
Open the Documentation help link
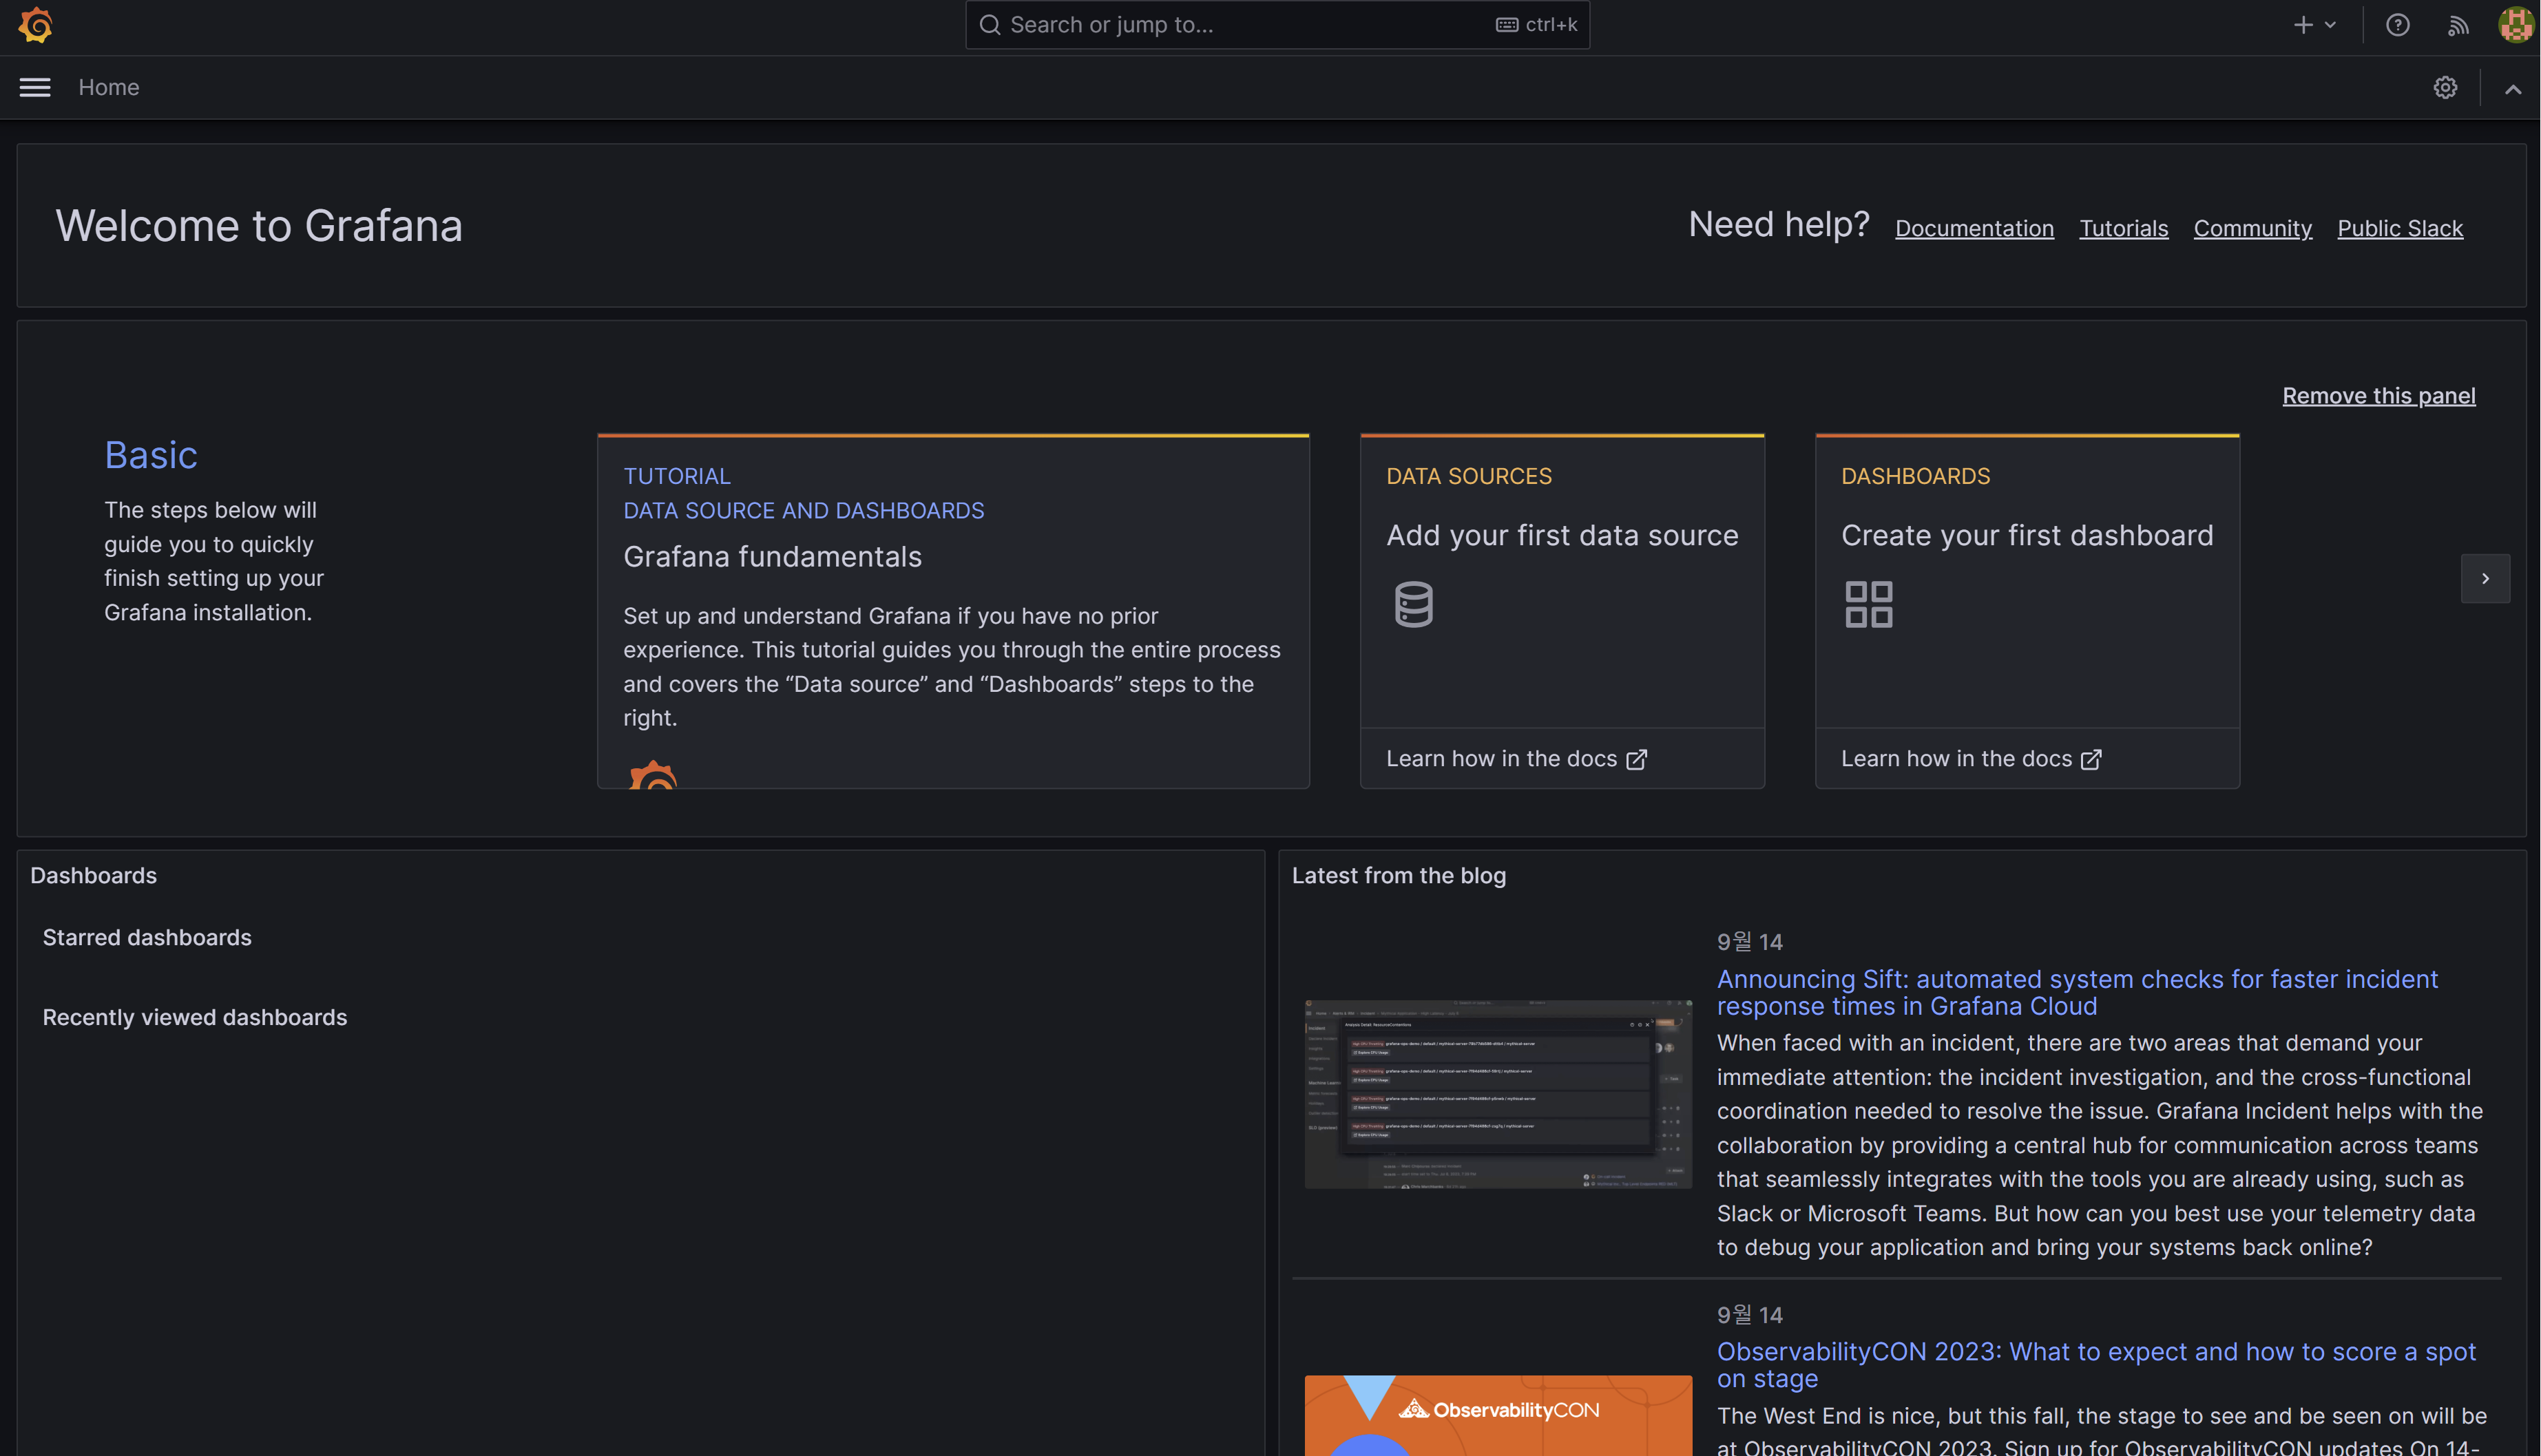pyautogui.click(x=1974, y=228)
